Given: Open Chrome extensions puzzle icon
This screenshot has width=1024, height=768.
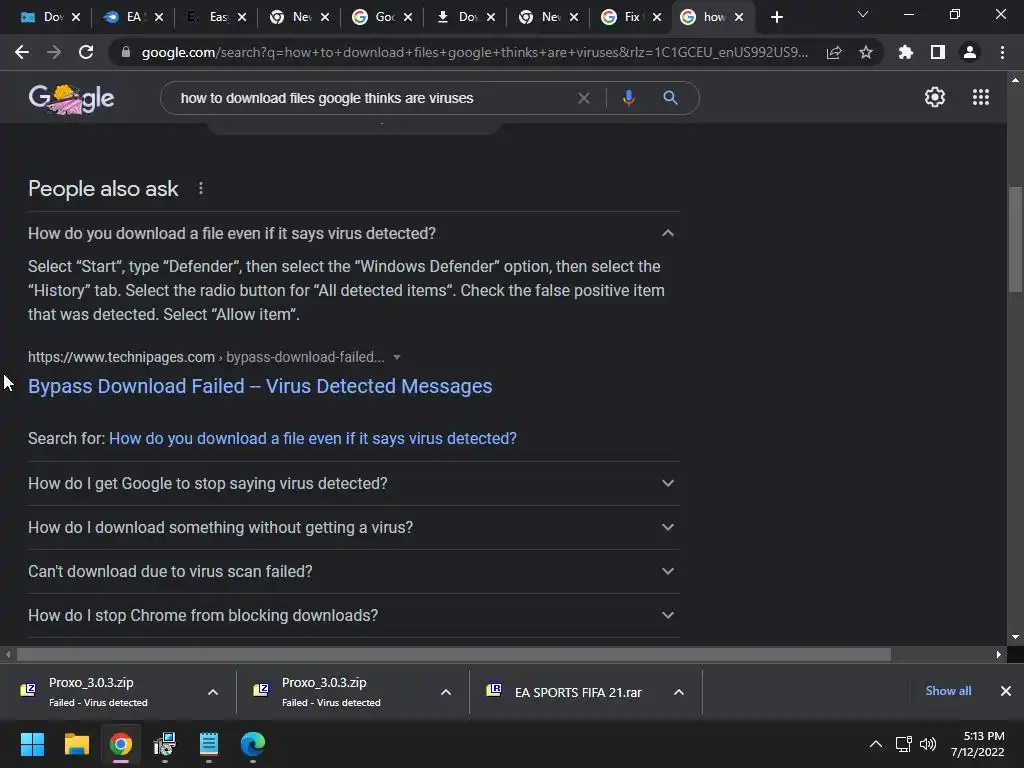Looking at the screenshot, I should 906,52.
